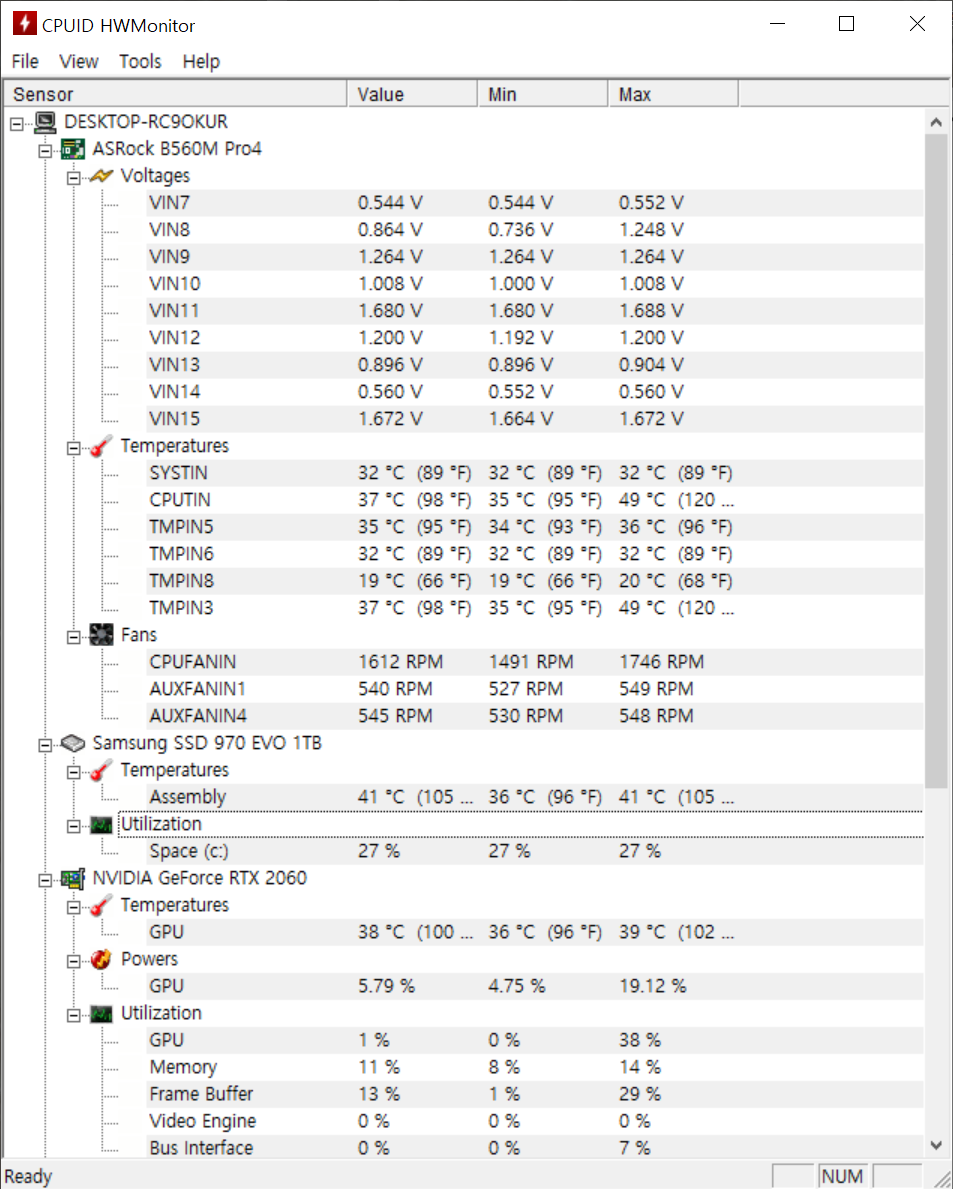Select the Memory utilization row
Viewport: 953px width, 1189px height.
click(534, 1067)
